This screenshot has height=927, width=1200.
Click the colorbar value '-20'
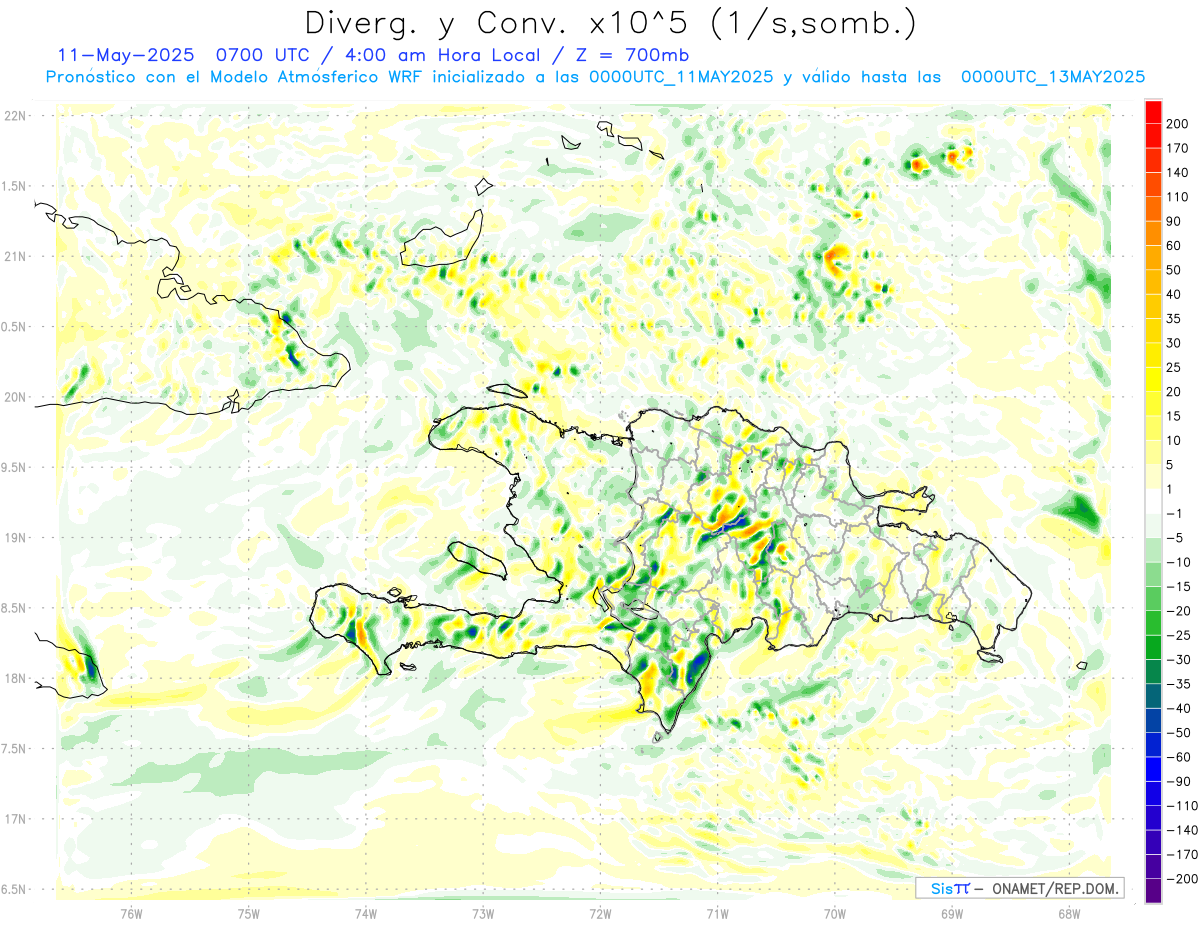(x=1178, y=611)
